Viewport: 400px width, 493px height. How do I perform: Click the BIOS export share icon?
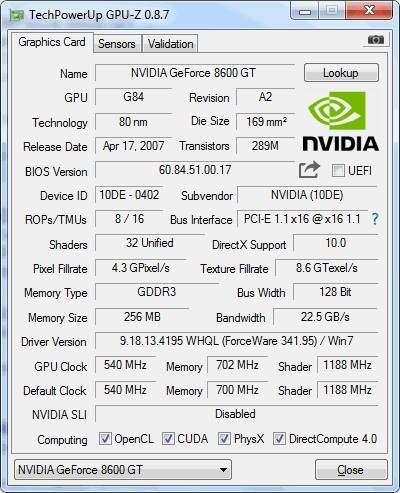pos(309,170)
